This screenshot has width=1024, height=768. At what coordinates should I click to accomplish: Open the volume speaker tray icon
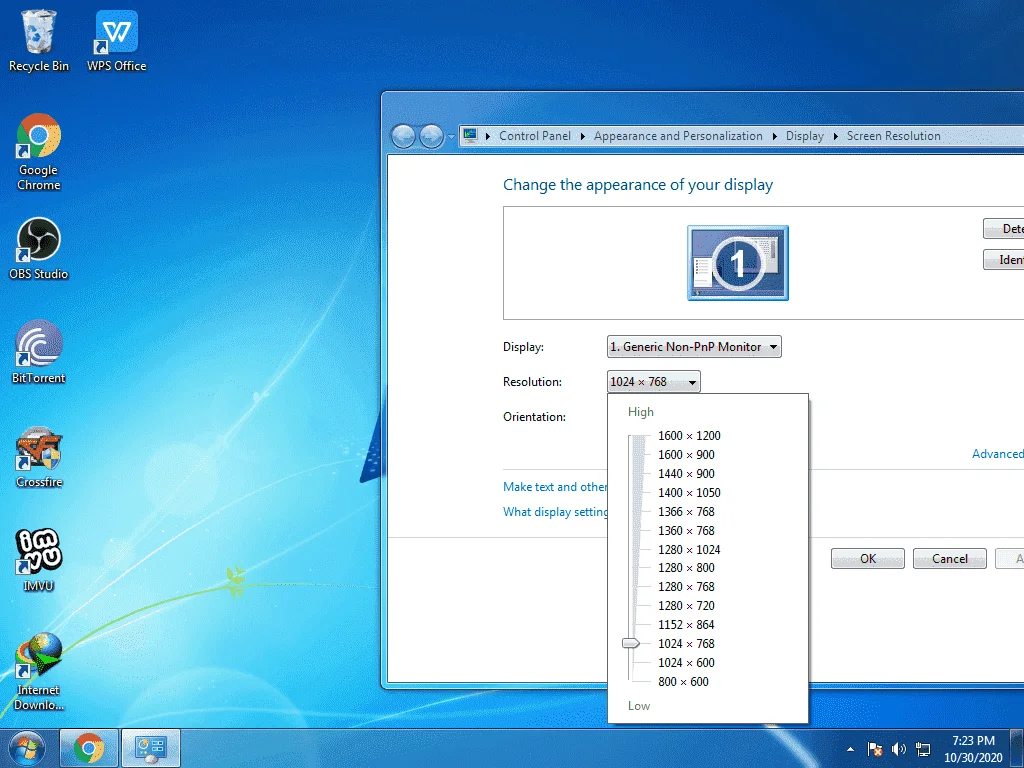pos(899,749)
